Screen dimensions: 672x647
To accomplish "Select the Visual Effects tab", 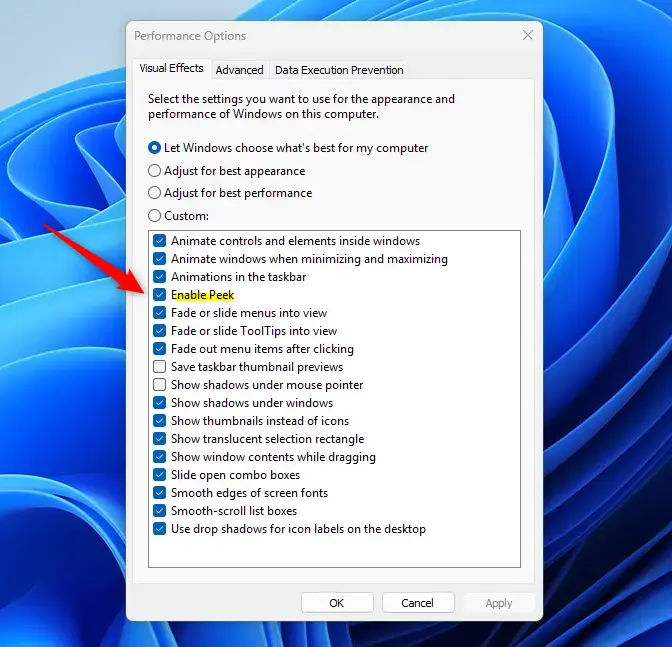I will click(x=171, y=69).
